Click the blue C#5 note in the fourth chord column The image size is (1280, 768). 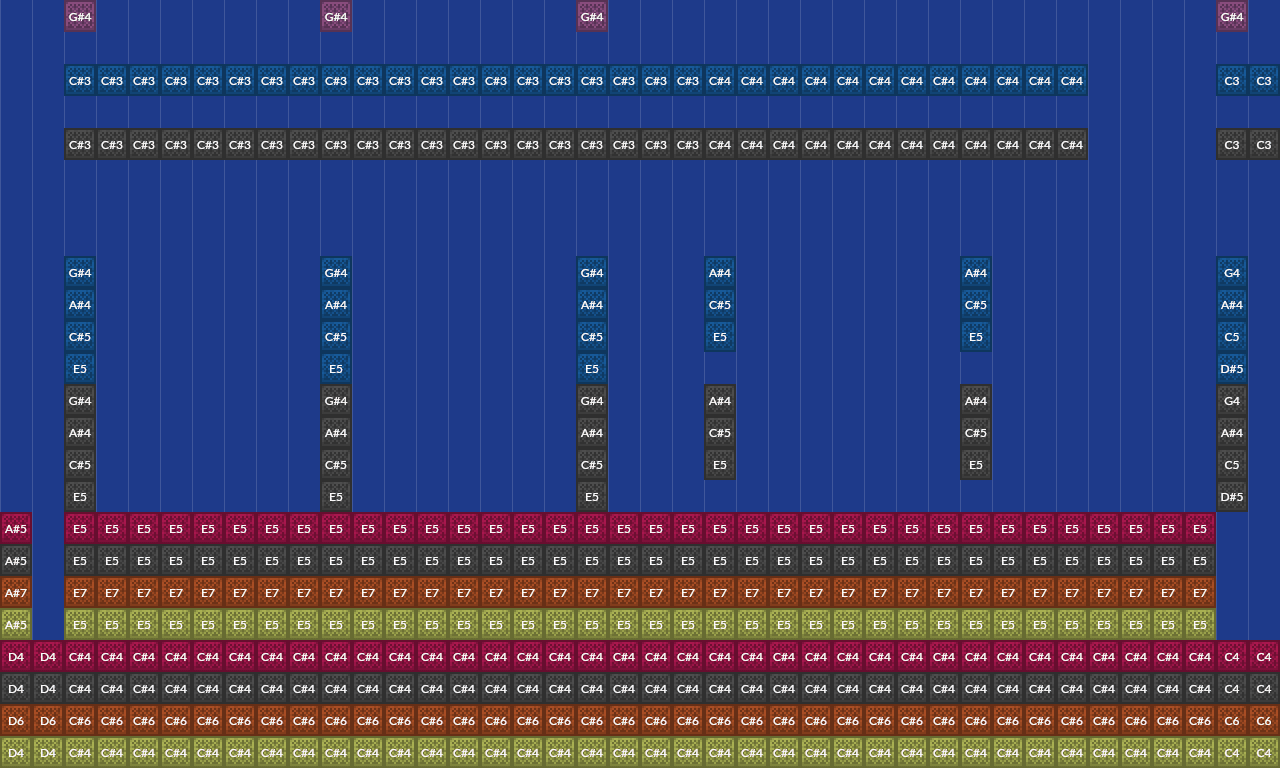coord(720,304)
